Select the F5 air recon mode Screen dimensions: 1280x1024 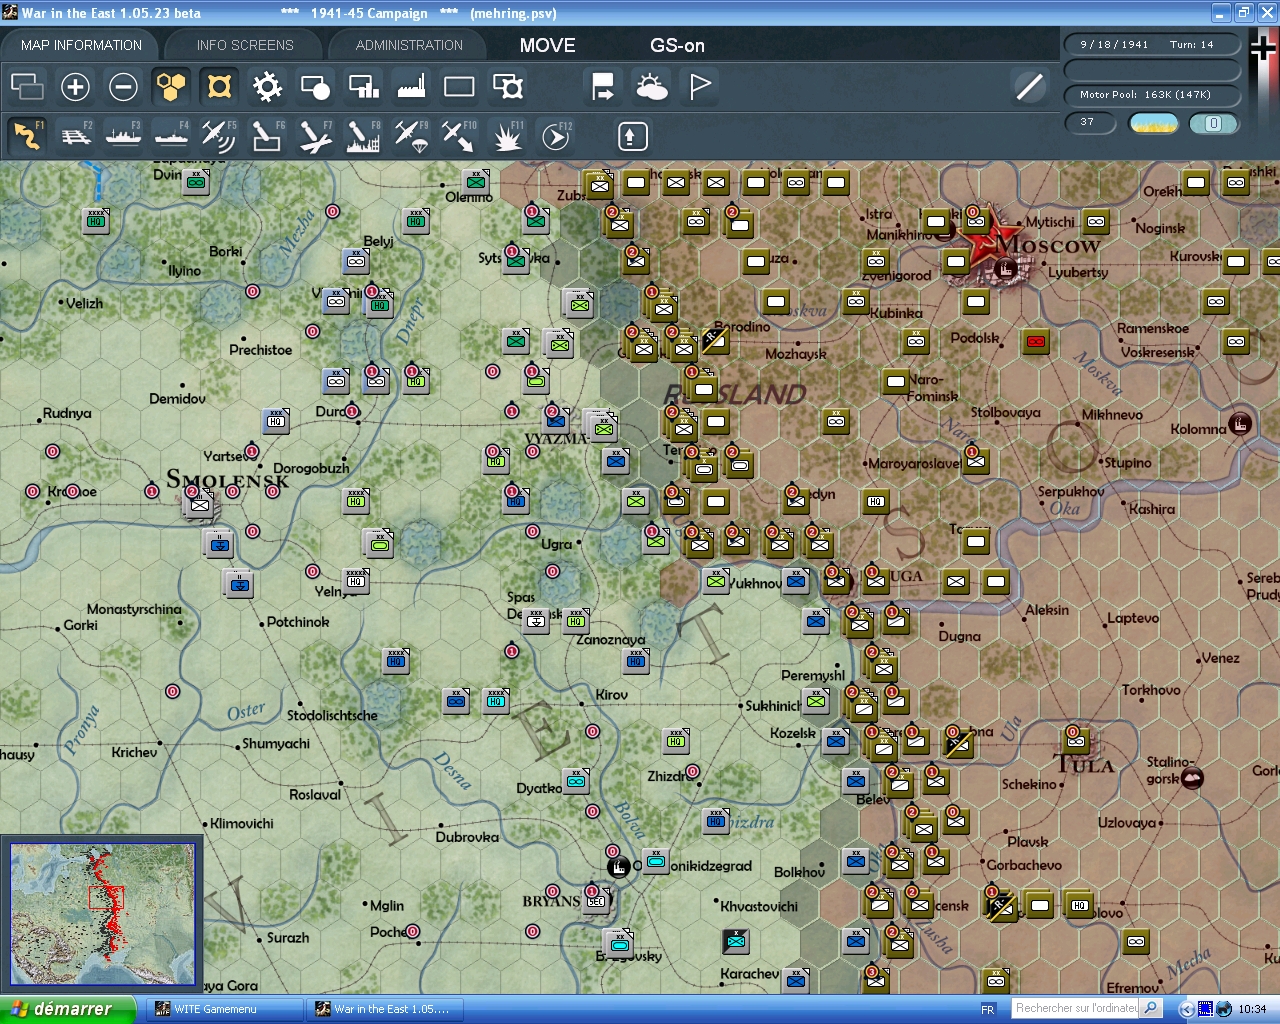[x=219, y=135]
